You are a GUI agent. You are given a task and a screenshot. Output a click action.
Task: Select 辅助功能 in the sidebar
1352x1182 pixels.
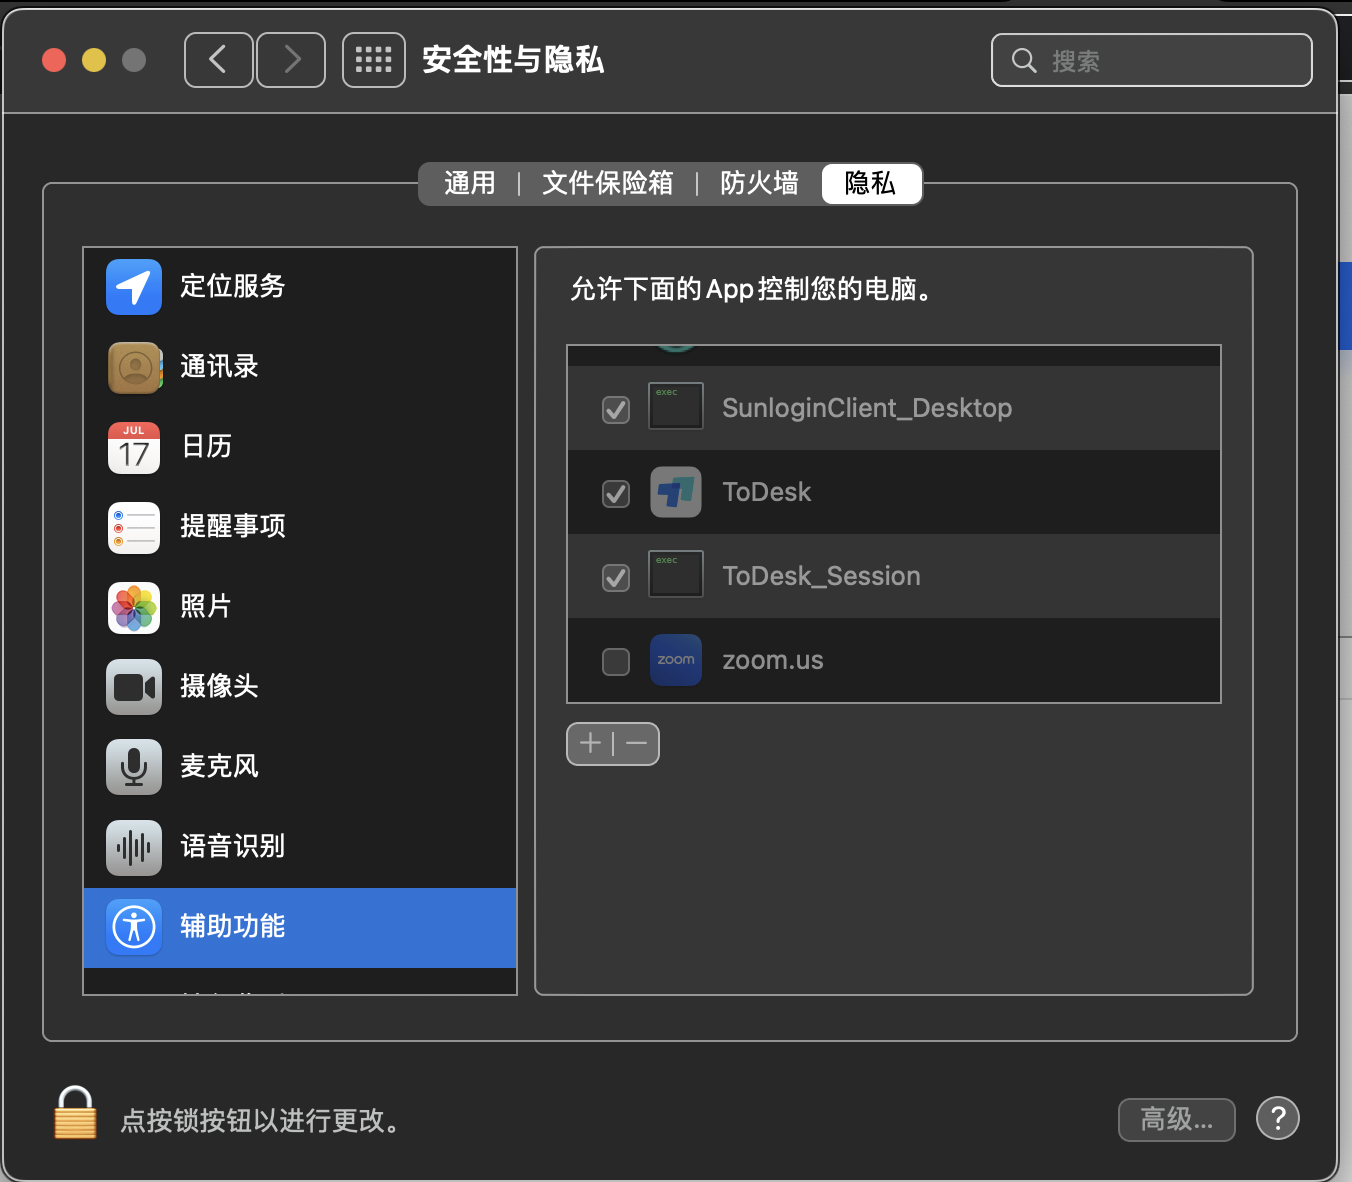click(x=300, y=927)
